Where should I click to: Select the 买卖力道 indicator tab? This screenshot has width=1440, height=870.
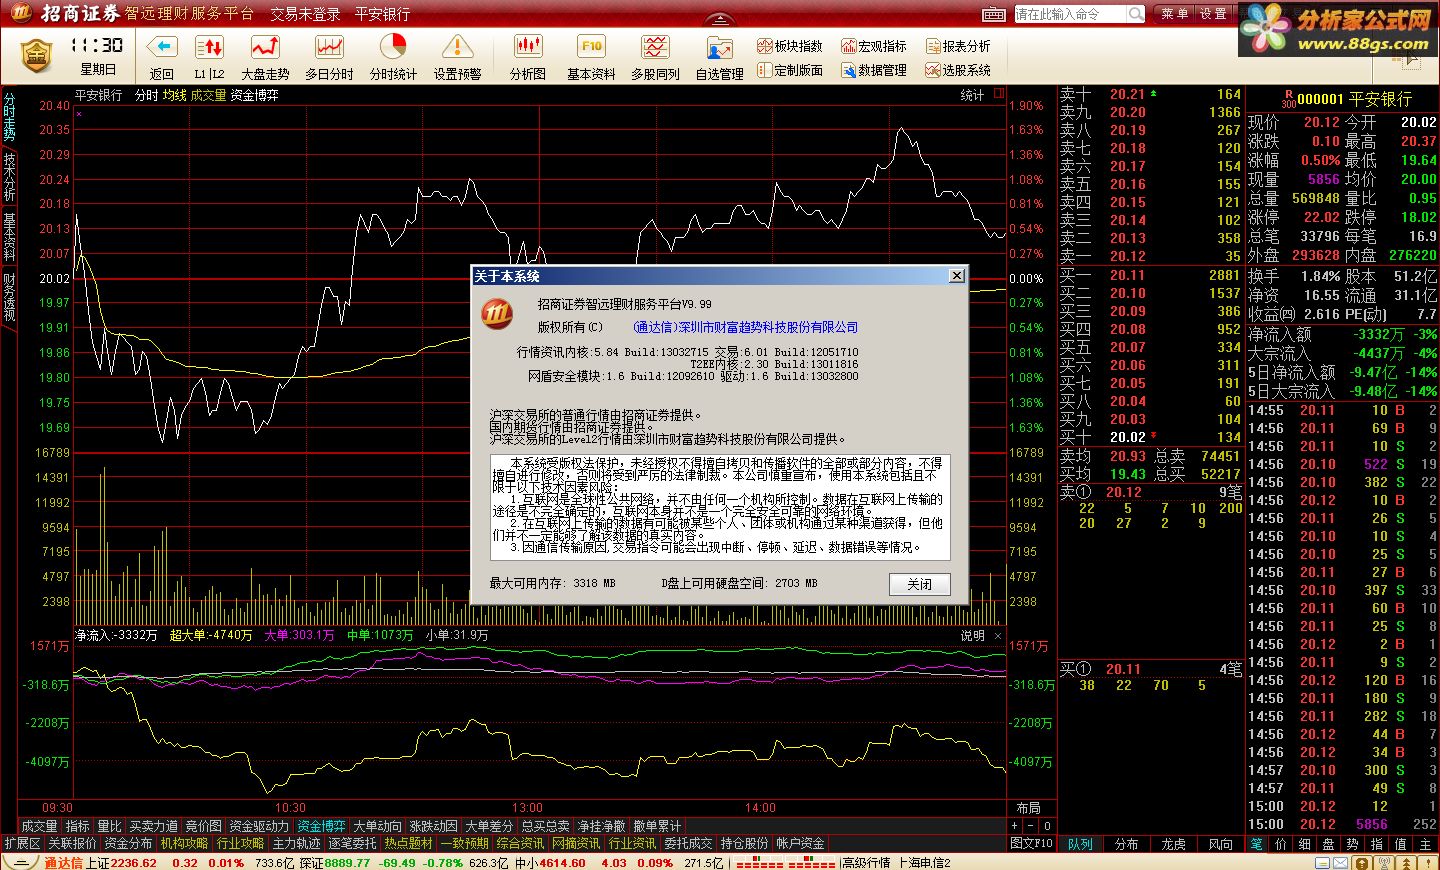(x=153, y=826)
